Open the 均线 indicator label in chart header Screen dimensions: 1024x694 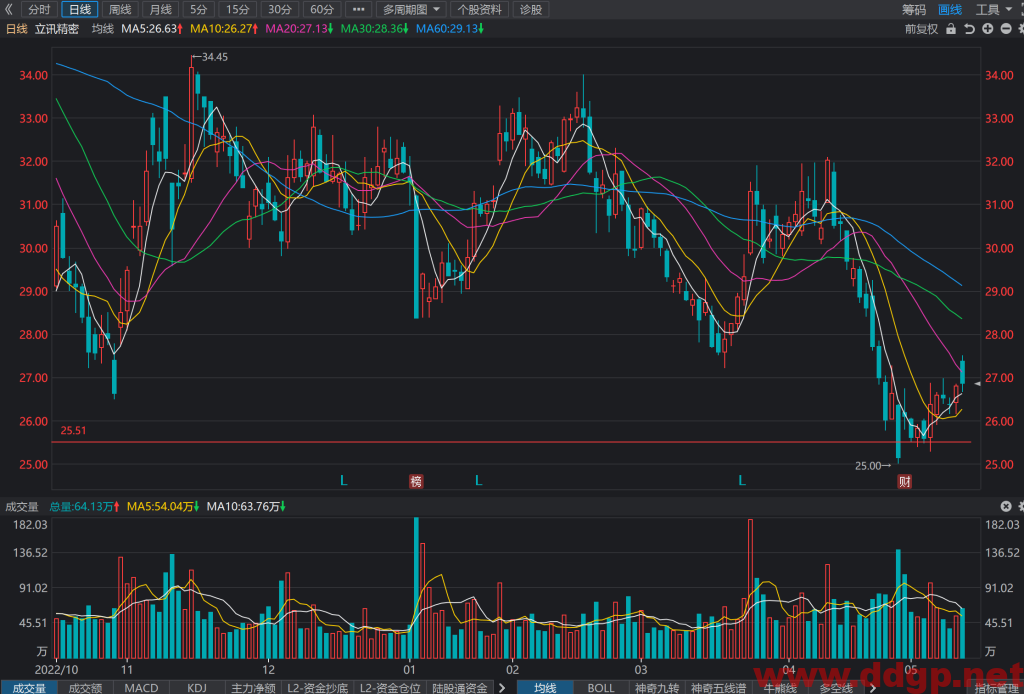[103, 29]
